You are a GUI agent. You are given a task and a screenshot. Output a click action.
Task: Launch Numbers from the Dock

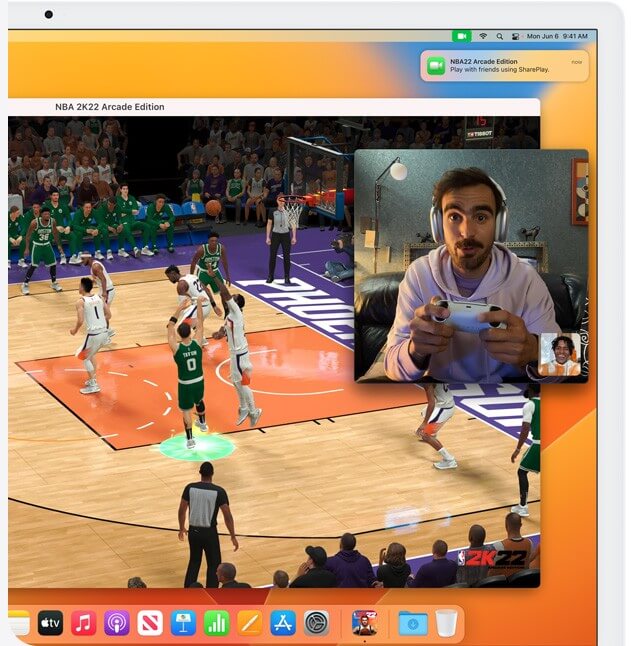pos(217,623)
